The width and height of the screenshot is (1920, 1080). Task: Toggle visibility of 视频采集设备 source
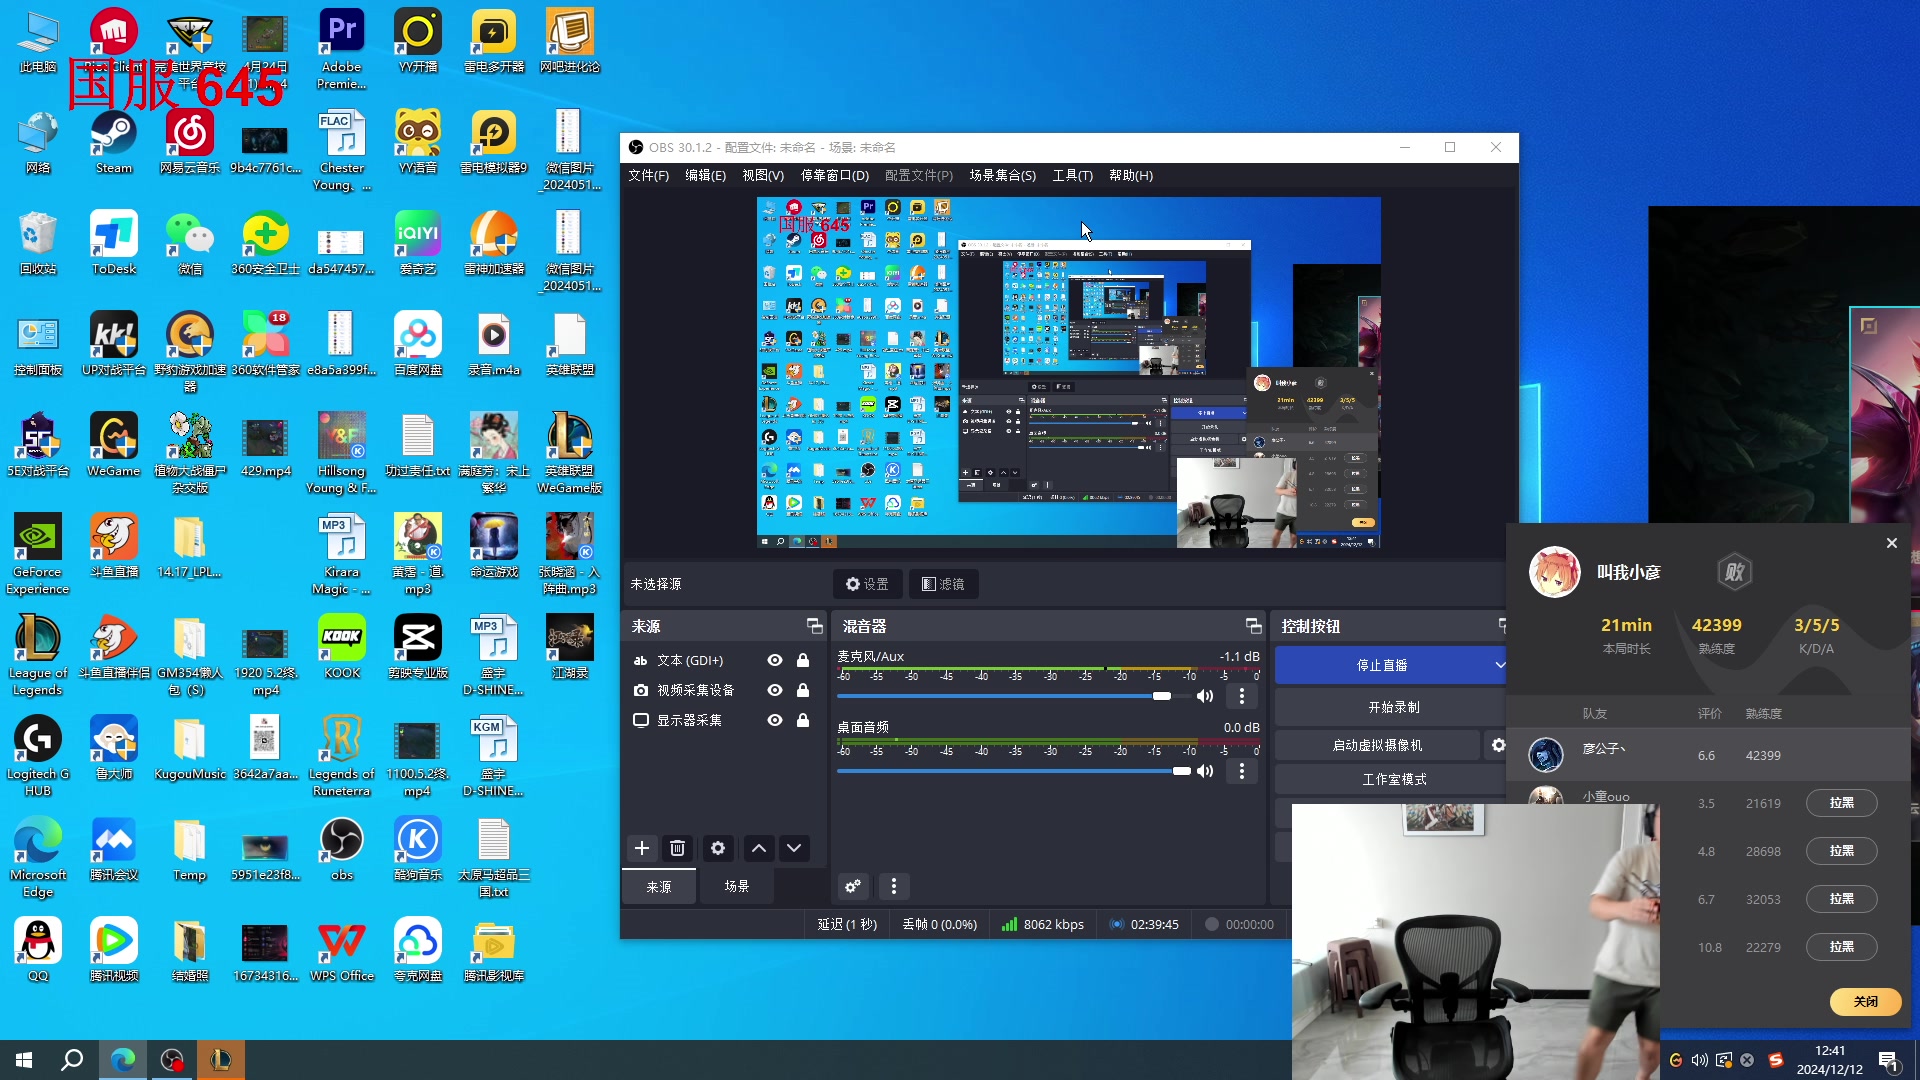coord(775,690)
